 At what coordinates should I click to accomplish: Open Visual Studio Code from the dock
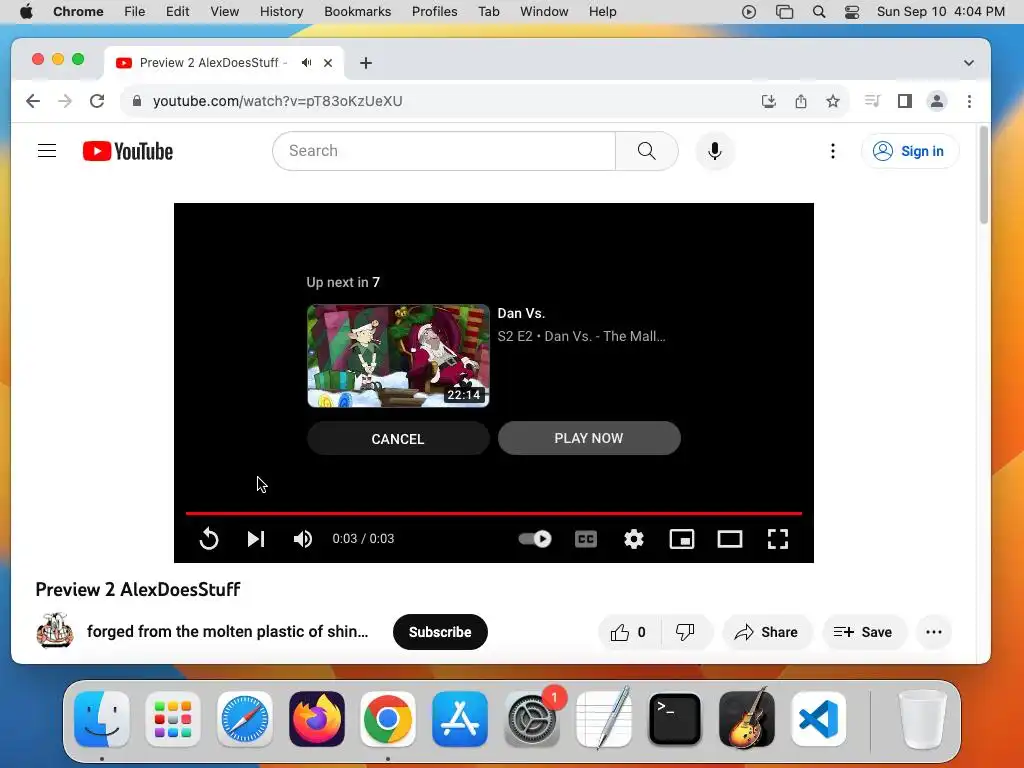818,719
